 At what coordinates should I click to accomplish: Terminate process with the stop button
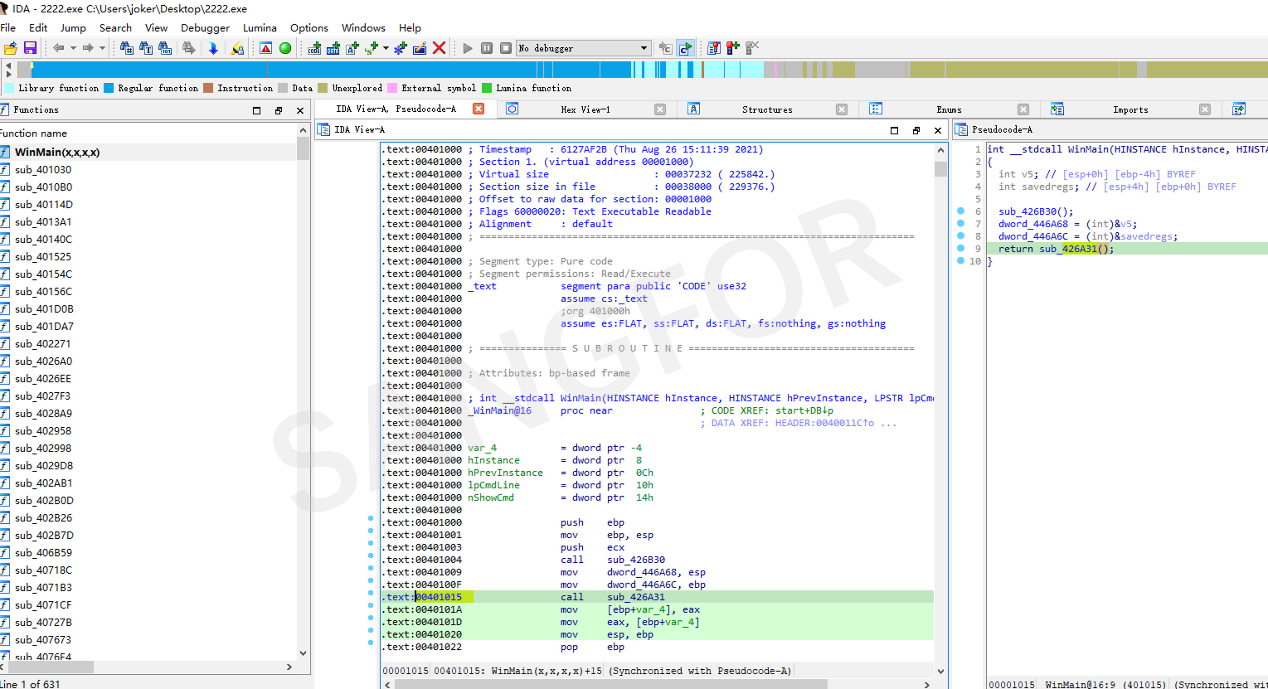tap(506, 48)
